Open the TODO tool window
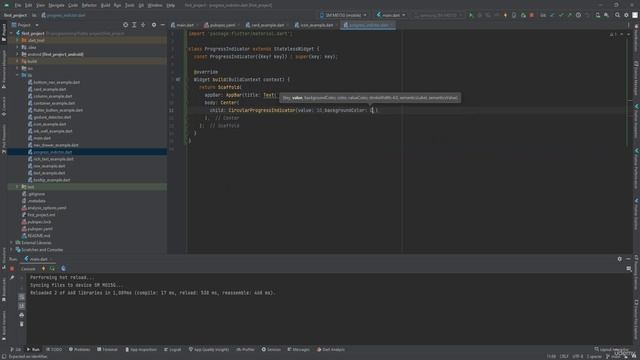Image resolution: width=640 pixels, height=360 pixels. click(x=54, y=349)
